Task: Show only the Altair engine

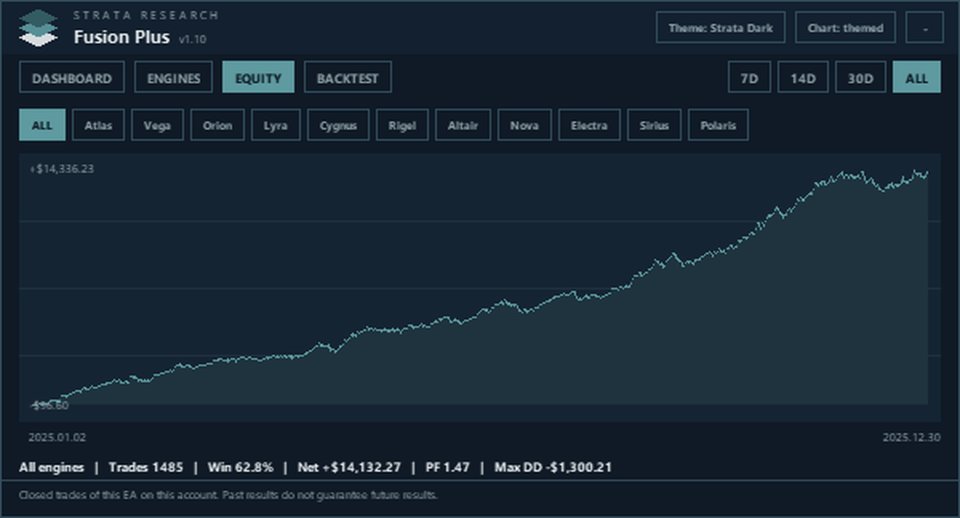Action: (x=463, y=125)
